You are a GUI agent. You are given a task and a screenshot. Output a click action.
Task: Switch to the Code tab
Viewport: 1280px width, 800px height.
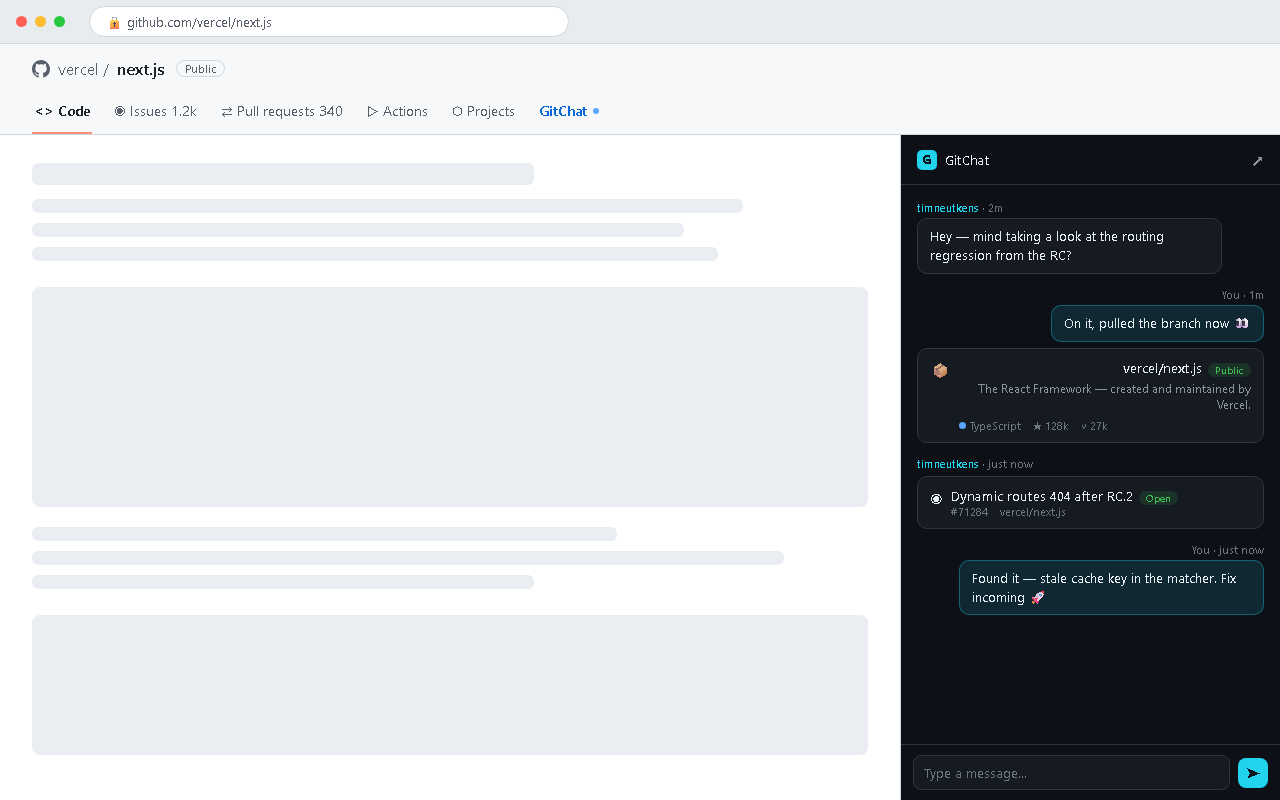pyautogui.click(x=63, y=111)
